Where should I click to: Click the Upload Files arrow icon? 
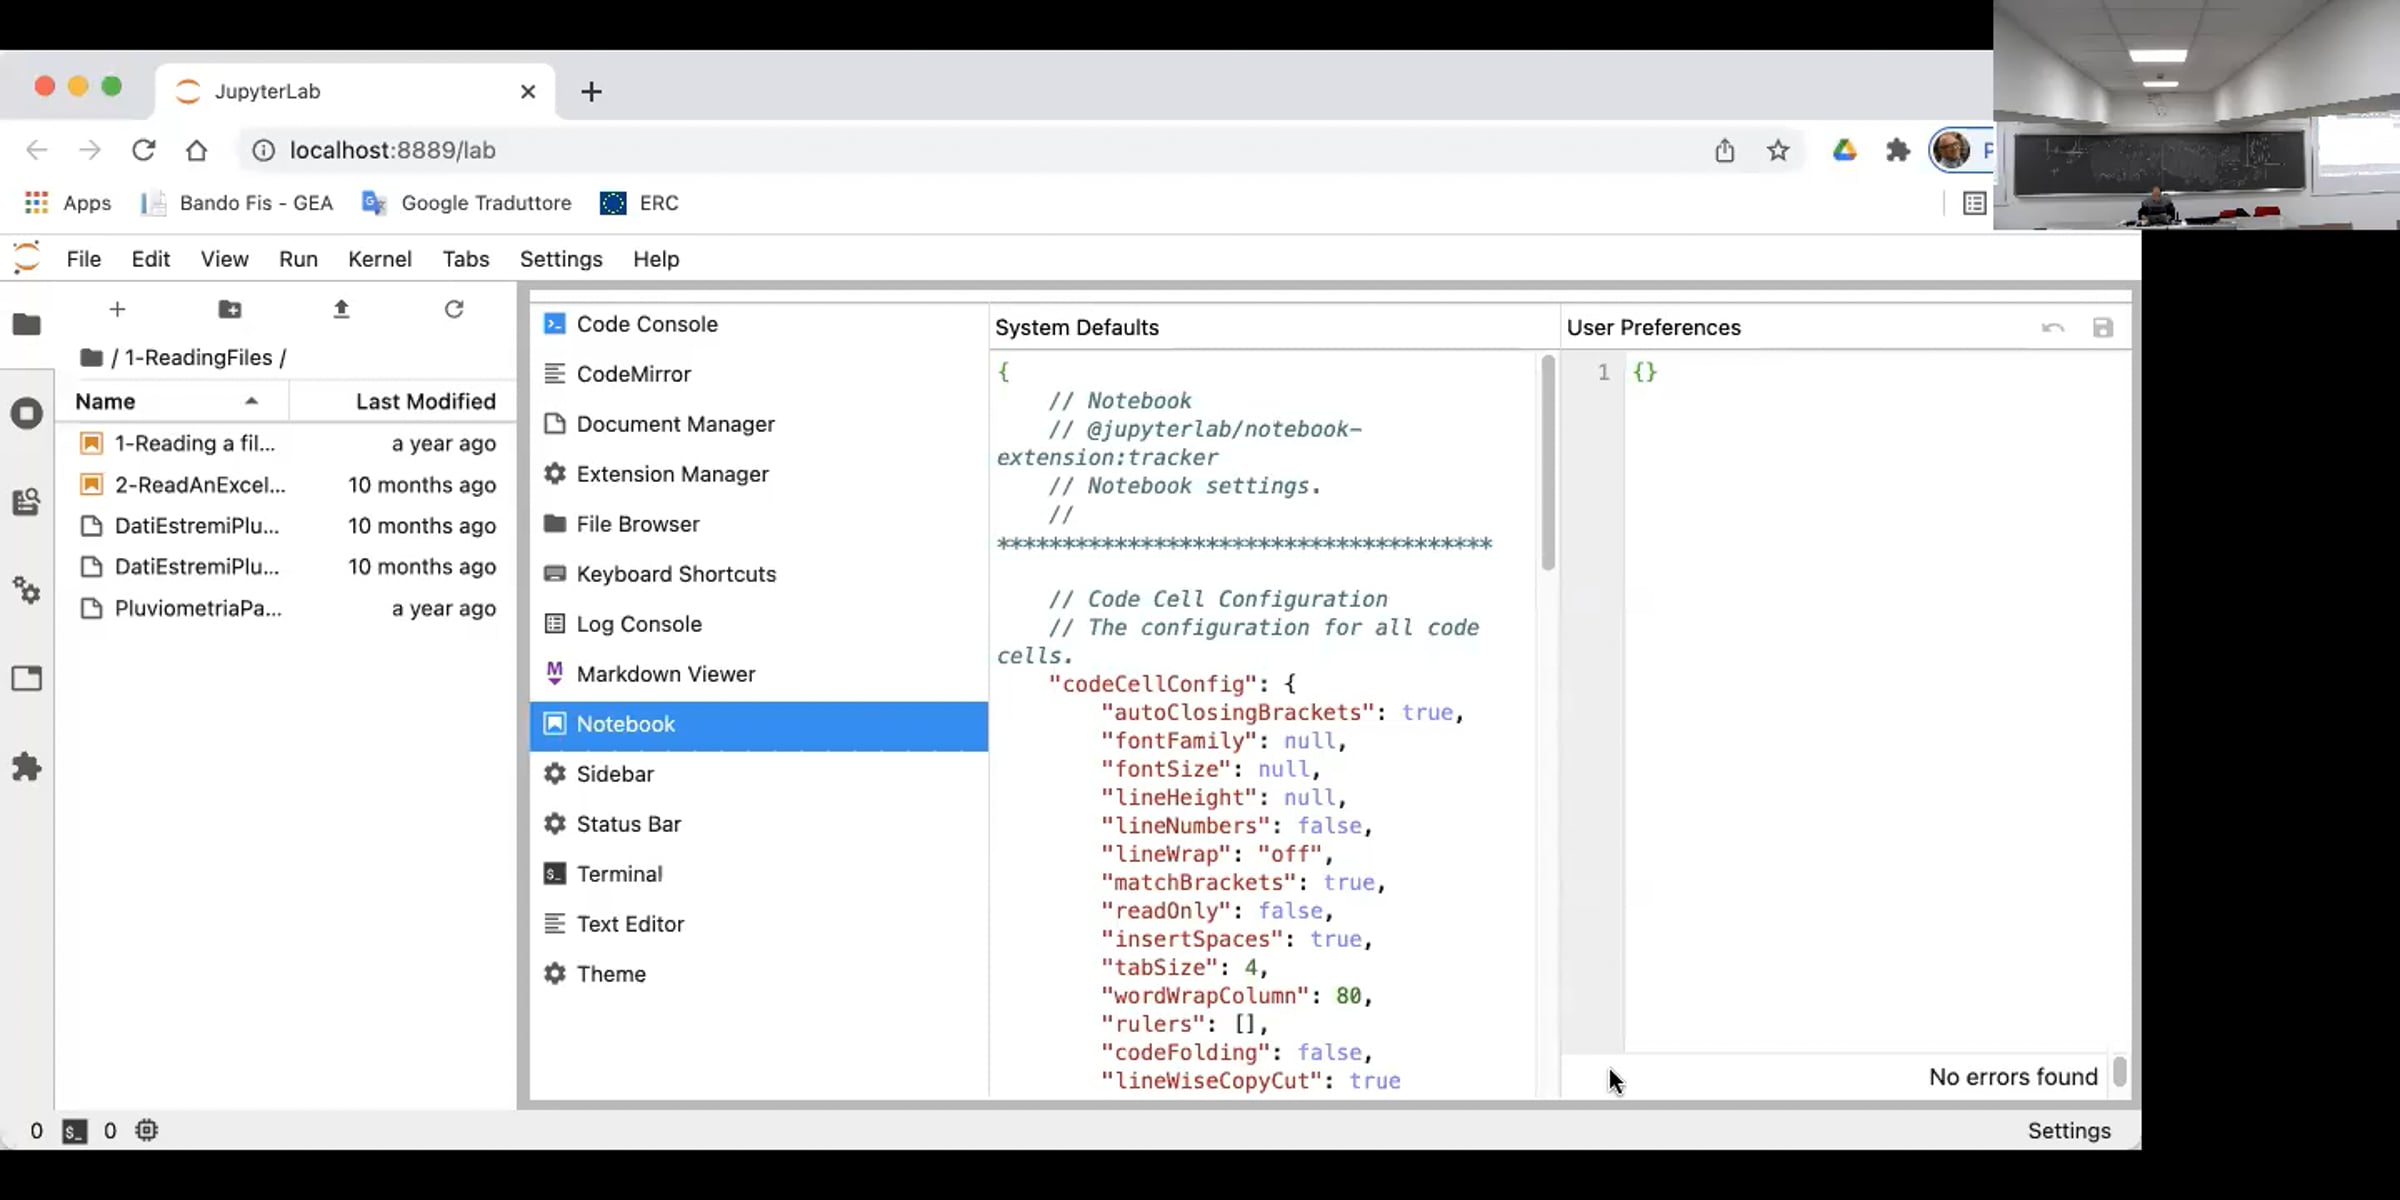click(341, 309)
